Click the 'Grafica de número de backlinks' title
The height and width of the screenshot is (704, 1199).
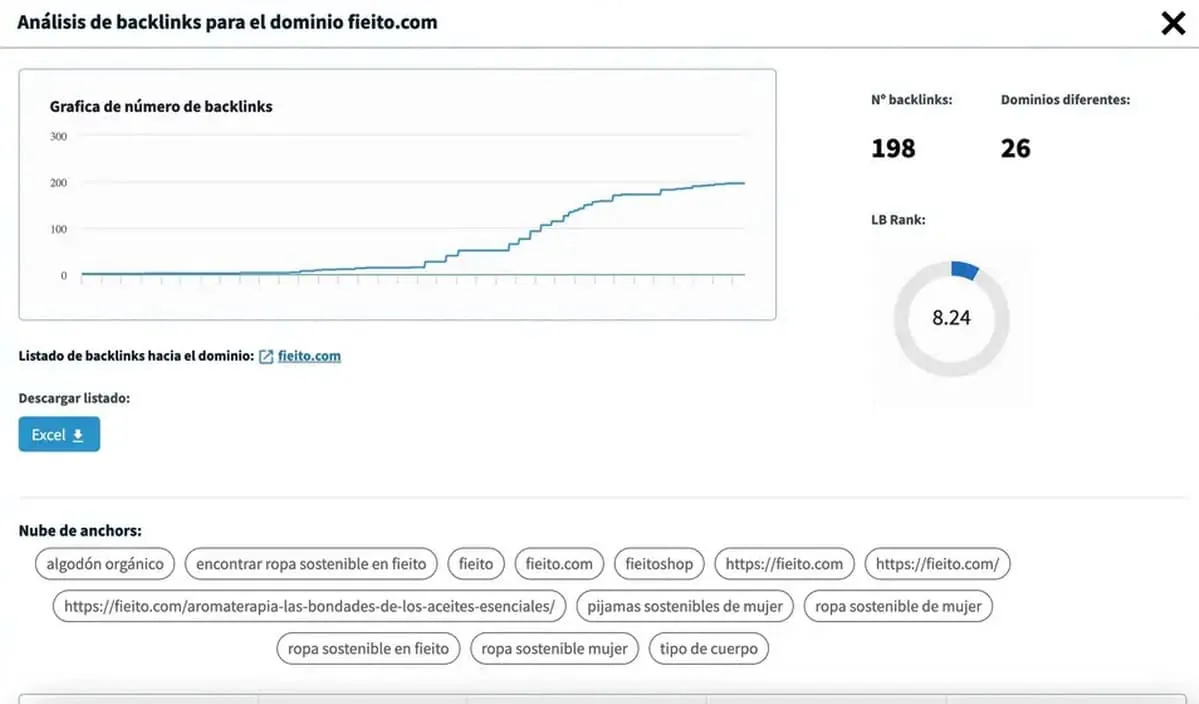click(161, 106)
